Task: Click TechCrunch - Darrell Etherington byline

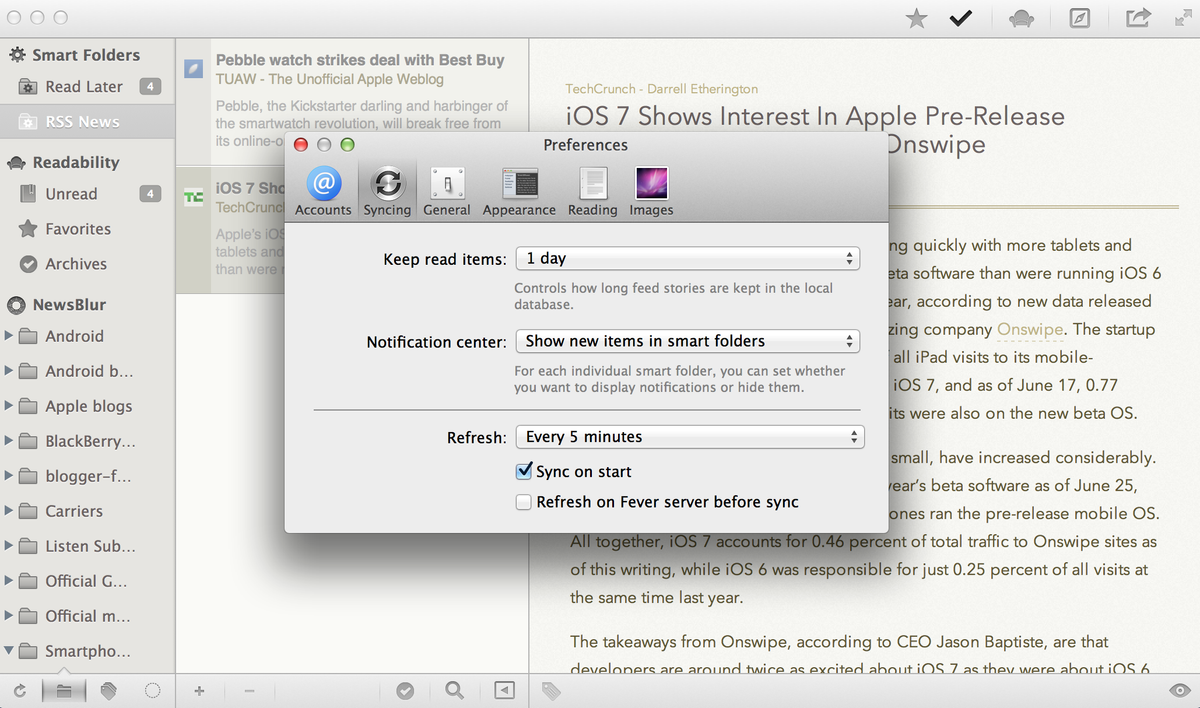Action: pos(661,89)
